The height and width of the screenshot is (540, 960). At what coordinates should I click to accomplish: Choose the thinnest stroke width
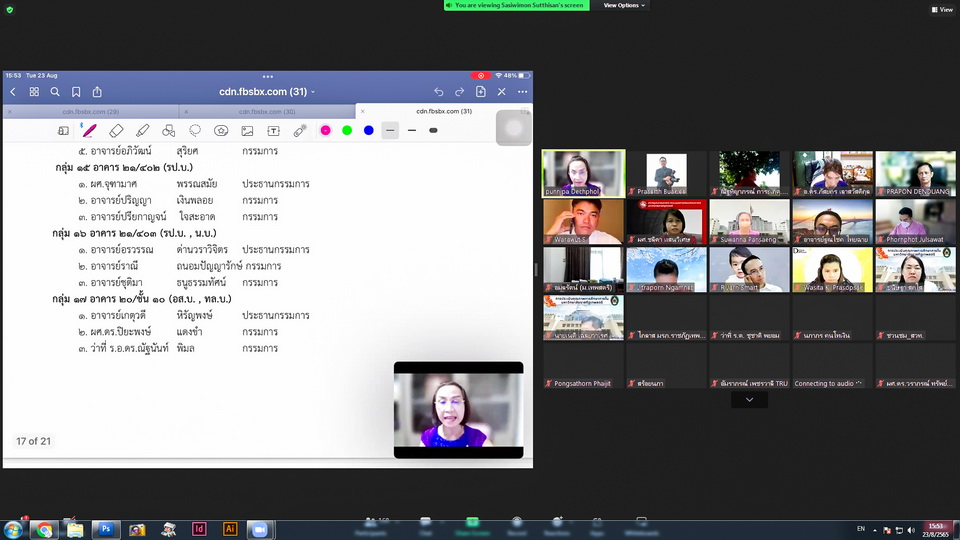390,130
